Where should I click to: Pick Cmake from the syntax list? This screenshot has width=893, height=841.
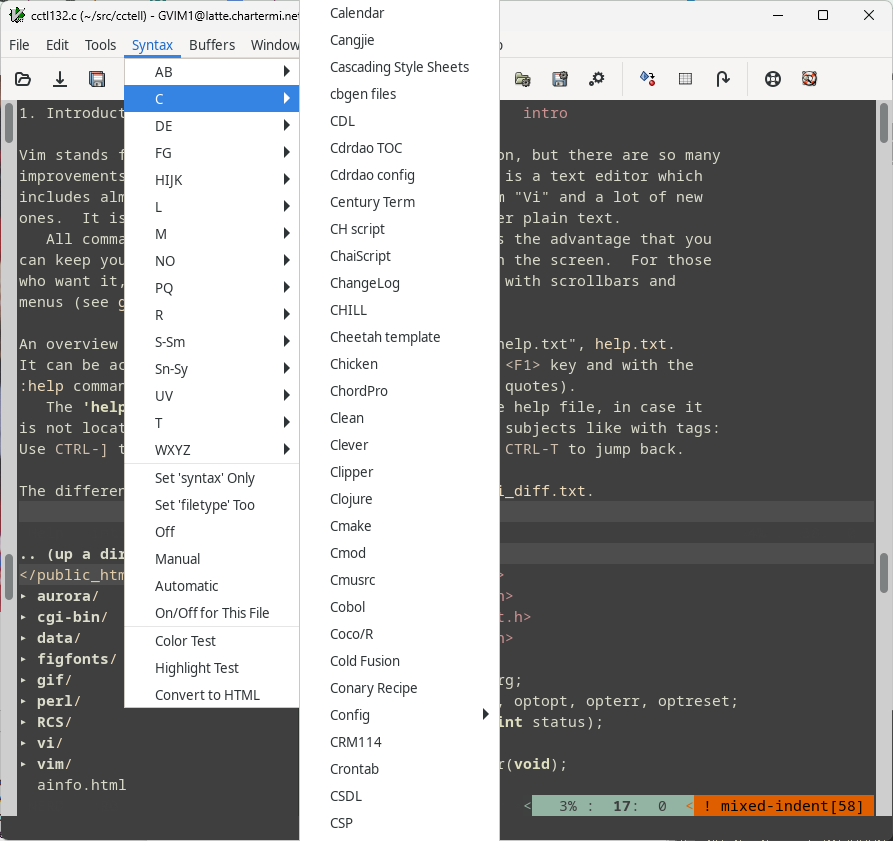(399, 526)
